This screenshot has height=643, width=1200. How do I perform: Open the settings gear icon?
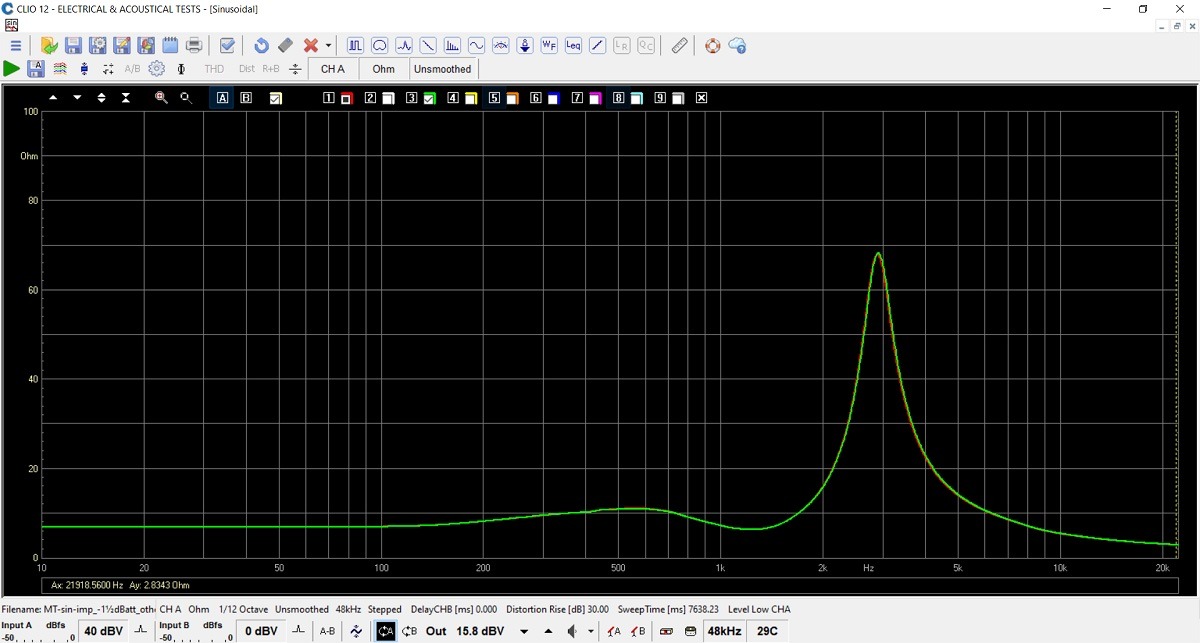click(157, 69)
